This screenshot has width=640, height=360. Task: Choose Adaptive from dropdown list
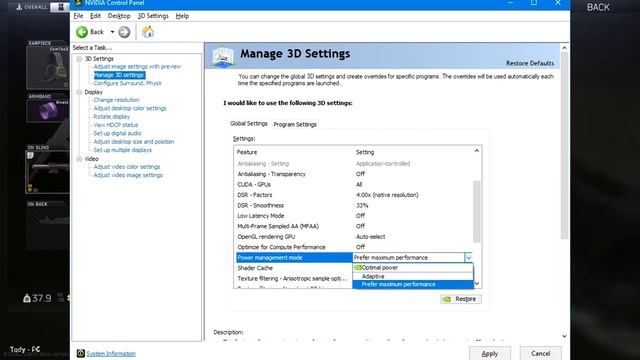coord(413,276)
